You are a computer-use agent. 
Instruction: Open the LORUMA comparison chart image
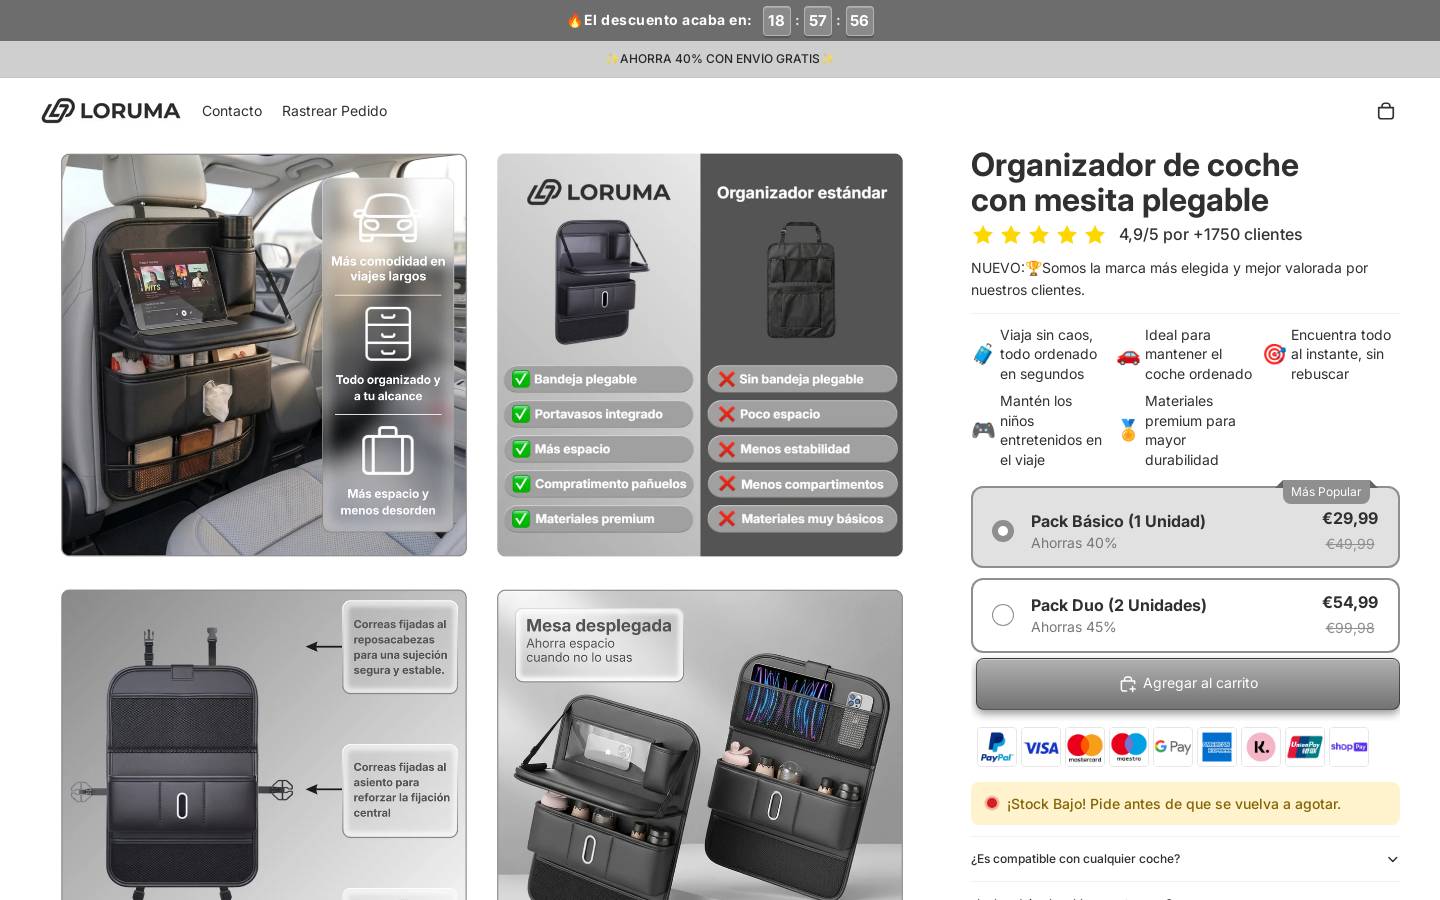(x=700, y=355)
